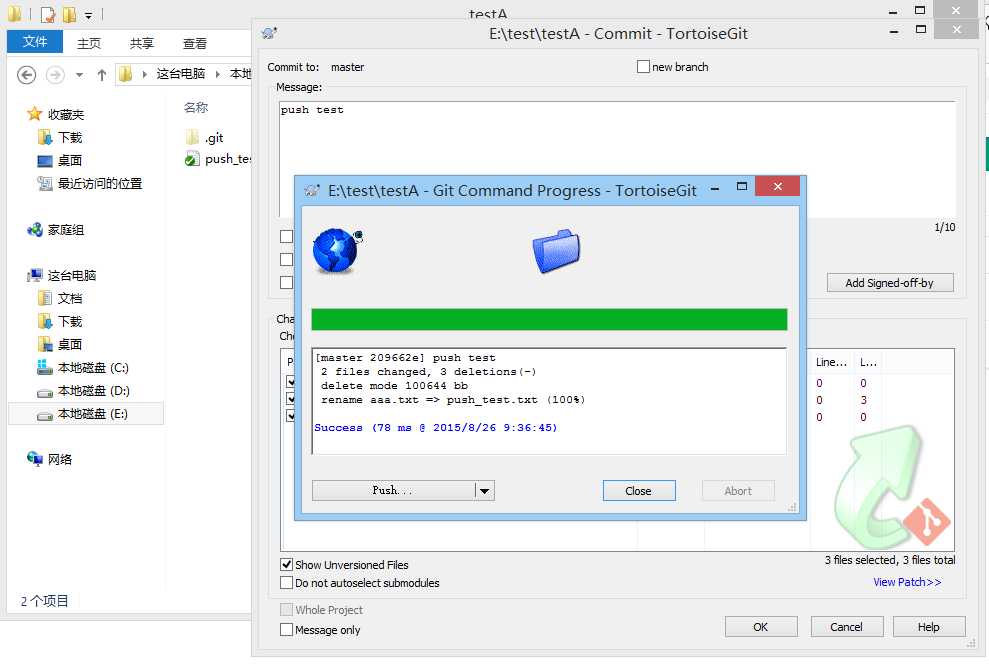Open Help in Commit window
This screenshot has height=664, width=989.
(928, 627)
